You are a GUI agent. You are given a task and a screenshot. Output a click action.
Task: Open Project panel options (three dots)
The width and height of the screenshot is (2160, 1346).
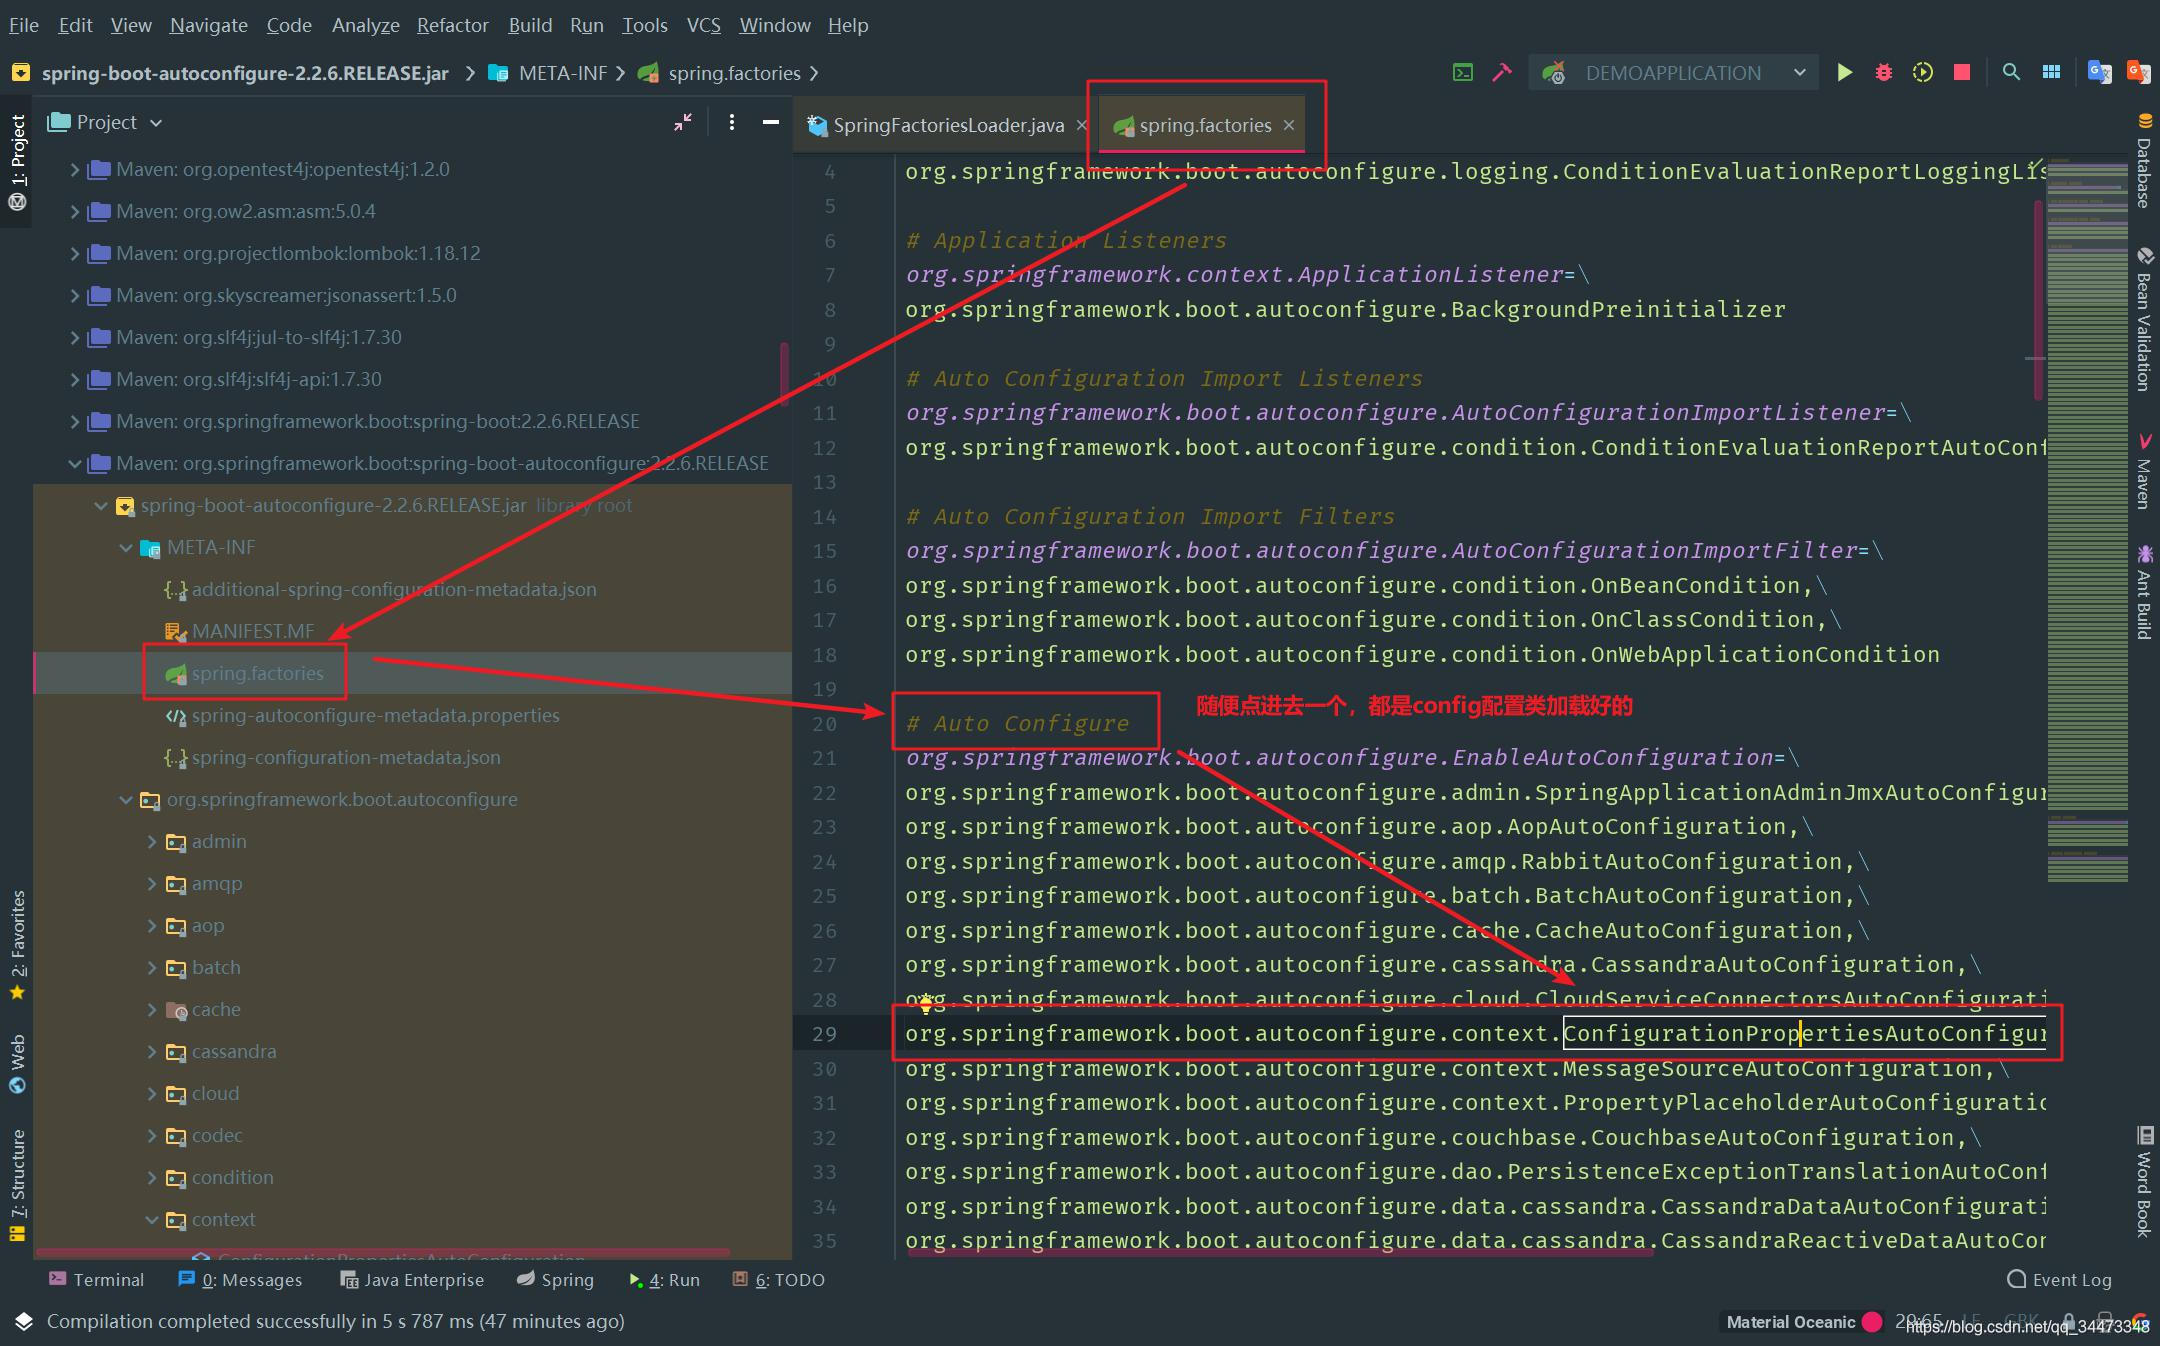[x=732, y=122]
